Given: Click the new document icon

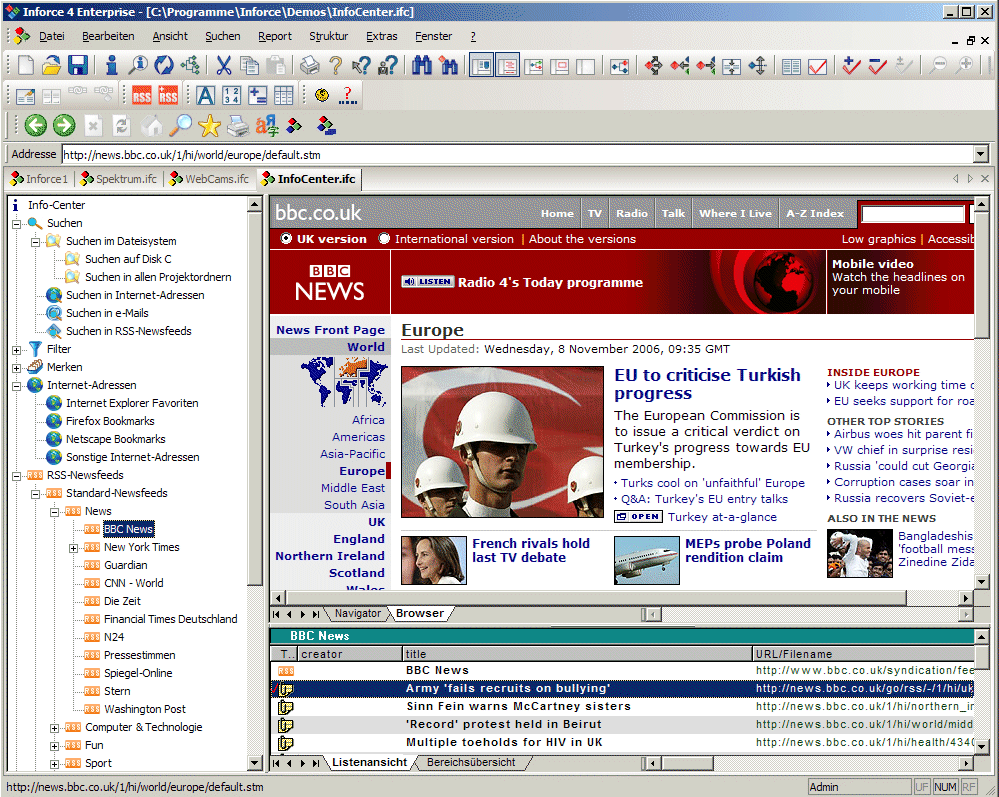Looking at the screenshot, I should click(25, 65).
